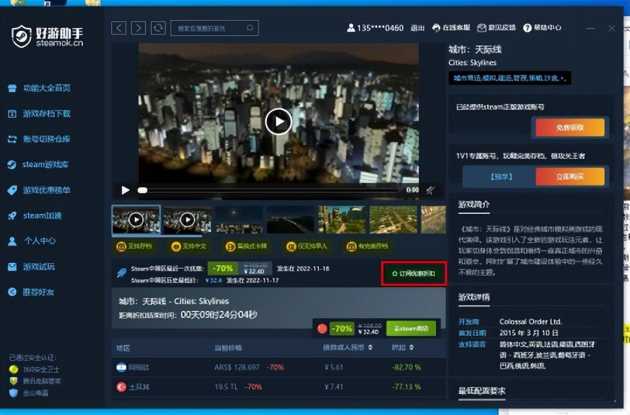Click the Turkey flag region row
This screenshot has height=415, width=630.
pyautogui.click(x=279, y=387)
